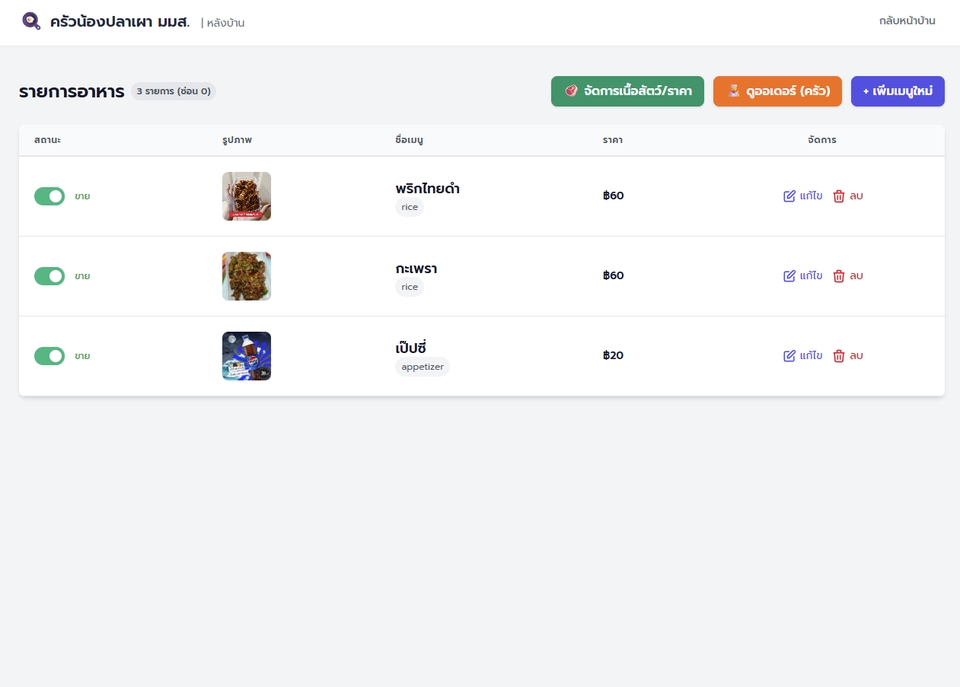Click rice tag under พริกไทยดำ

click(410, 207)
